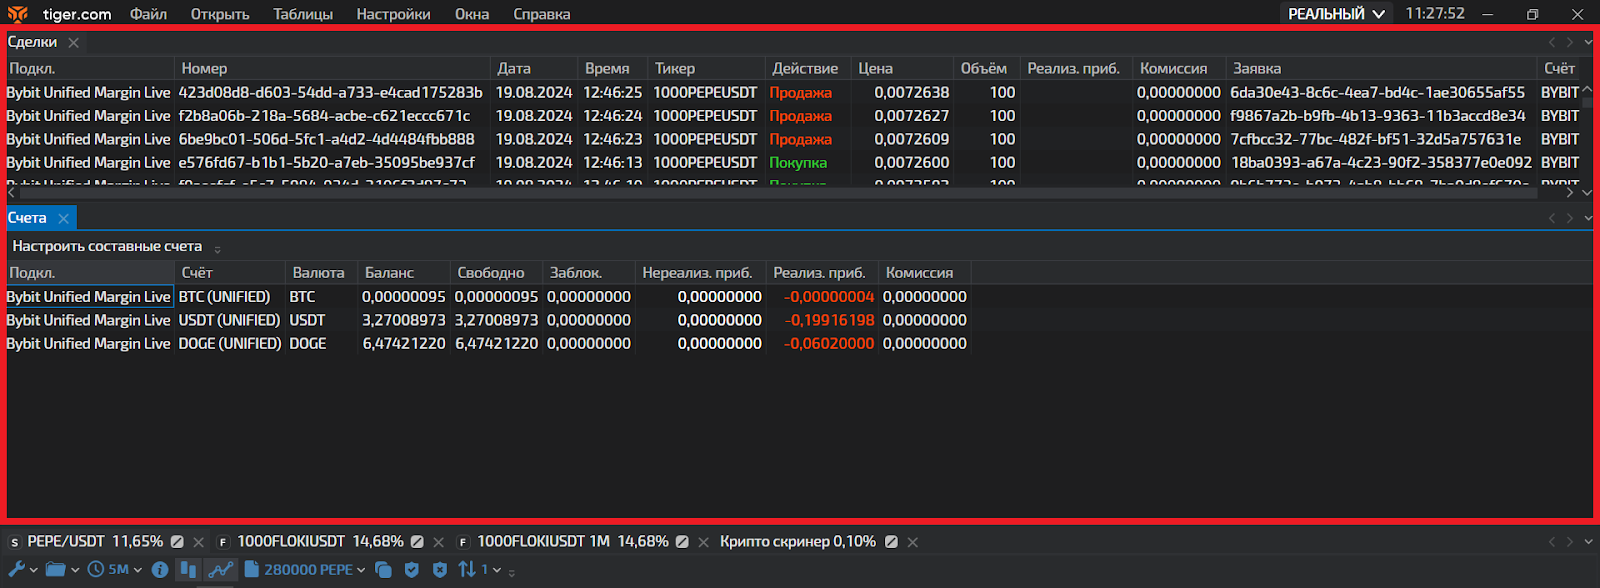Open the Таблицы menu
This screenshot has height=588, width=1600.
(303, 14)
